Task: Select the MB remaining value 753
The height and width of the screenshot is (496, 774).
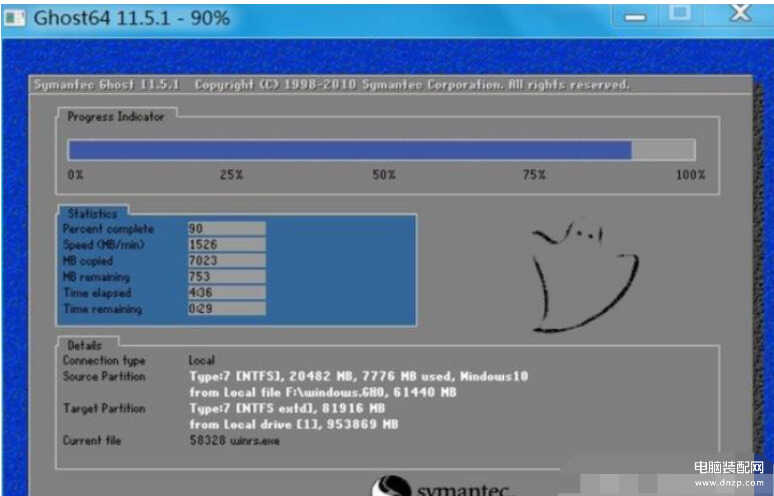Action: [227, 276]
